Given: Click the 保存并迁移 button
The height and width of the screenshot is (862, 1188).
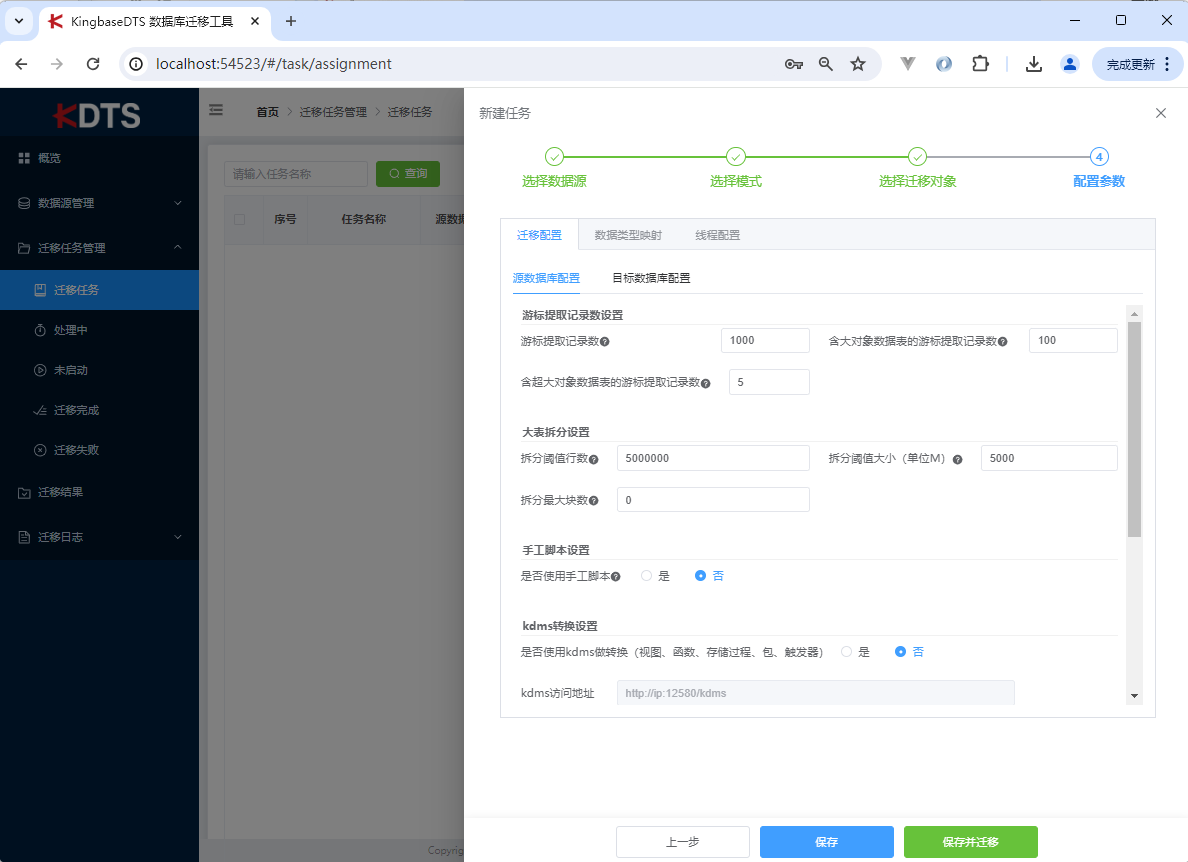Looking at the screenshot, I should coord(970,842).
